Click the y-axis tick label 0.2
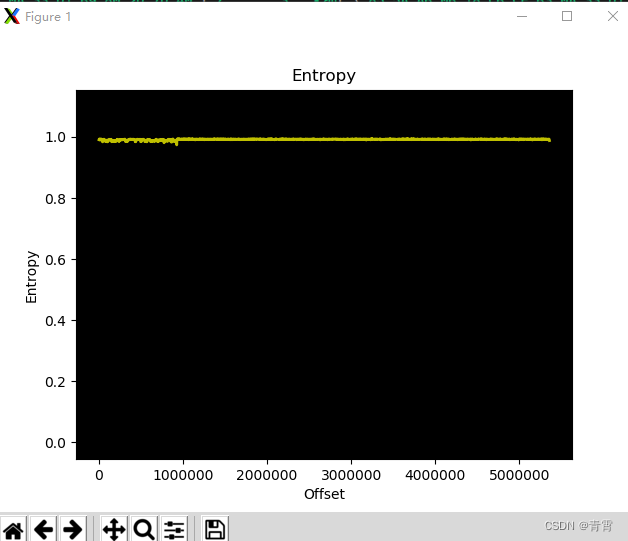628x541 pixels. (x=55, y=382)
